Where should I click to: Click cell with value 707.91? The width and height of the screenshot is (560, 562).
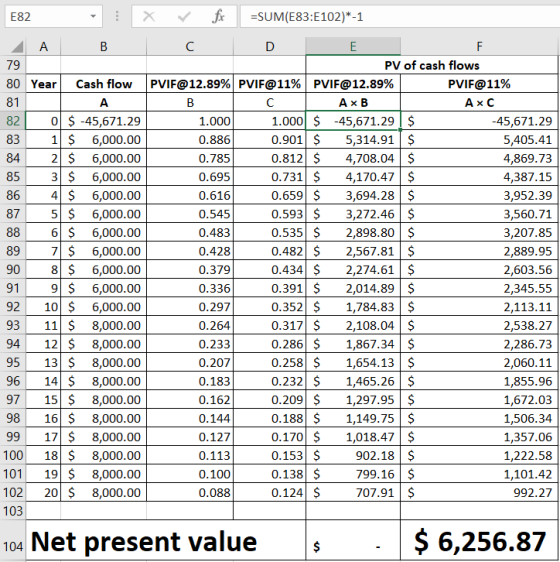(x=353, y=492)
